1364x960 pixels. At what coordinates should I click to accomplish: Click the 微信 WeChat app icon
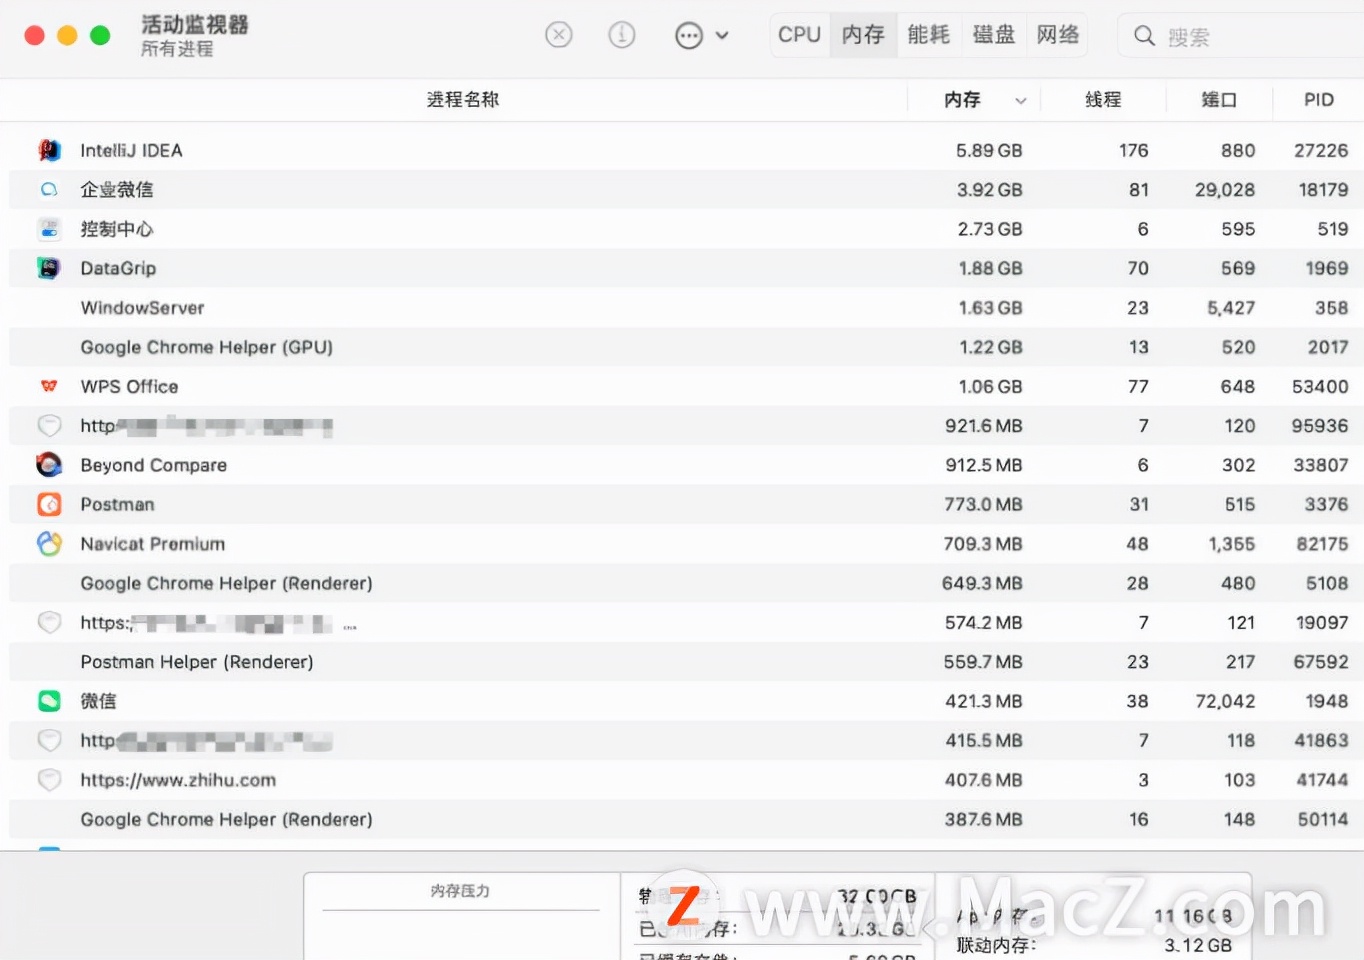(49, 701)
